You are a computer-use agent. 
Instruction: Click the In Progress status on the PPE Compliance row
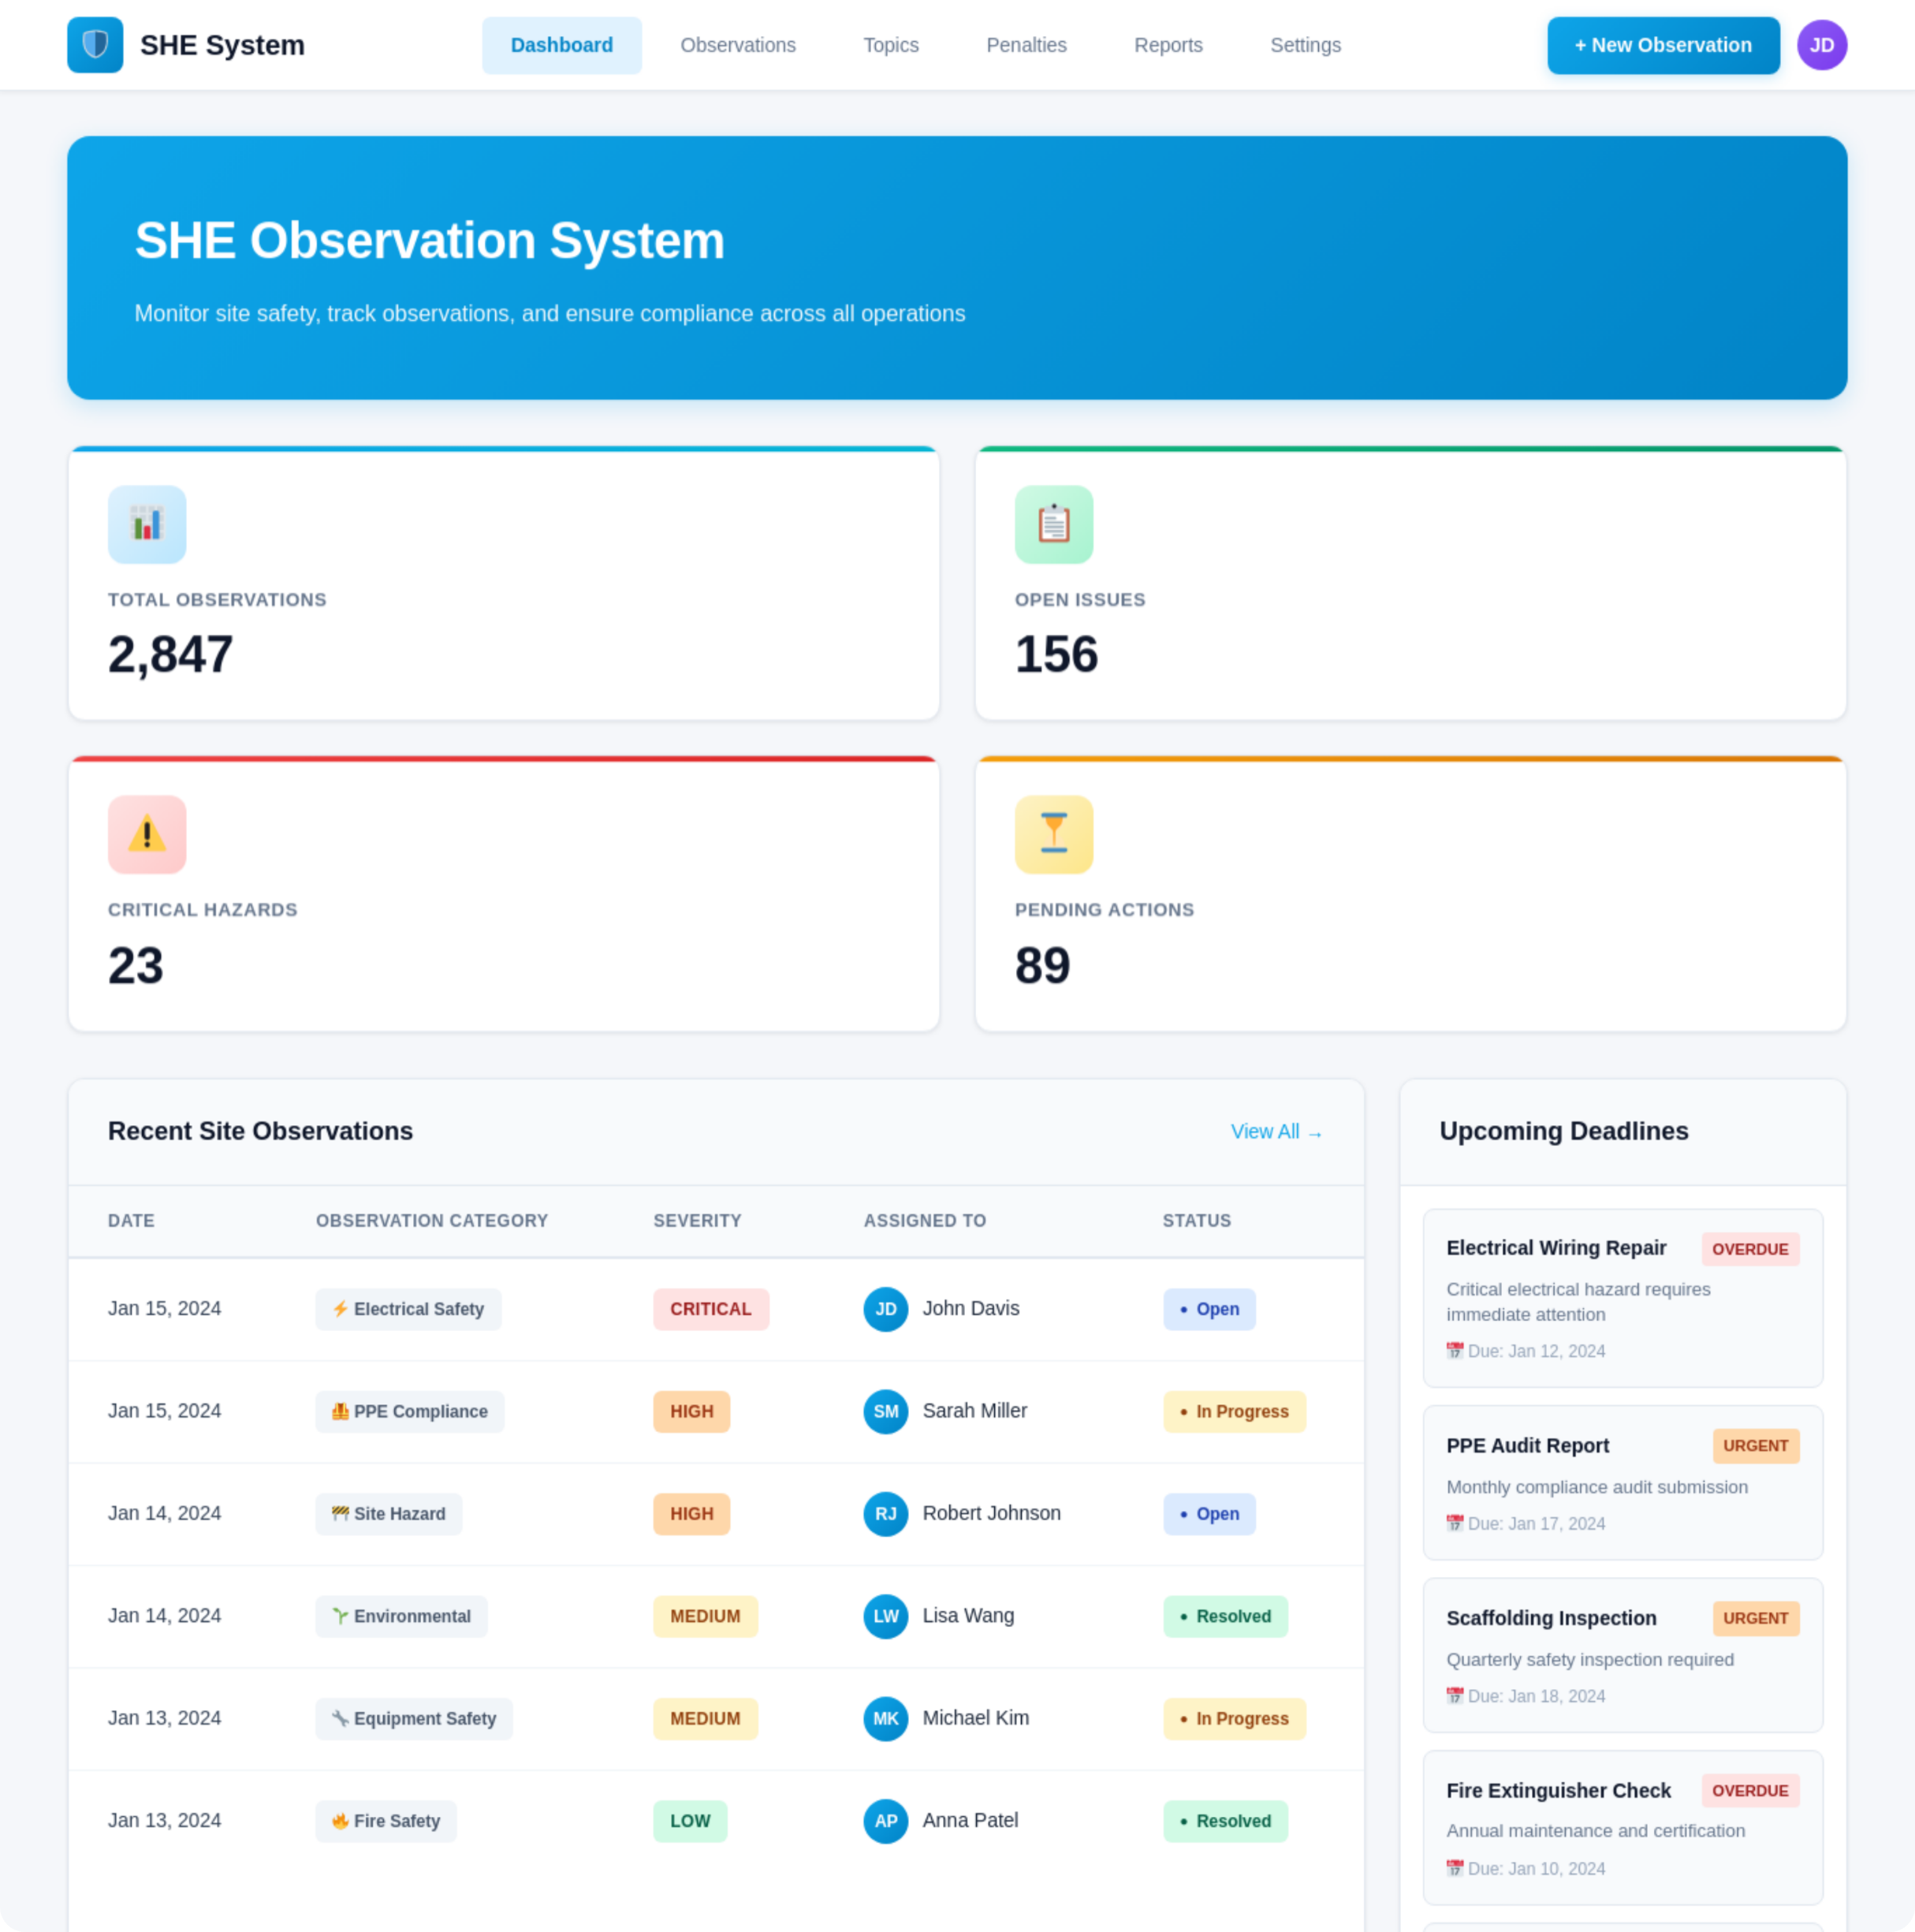point(1233,1411)
